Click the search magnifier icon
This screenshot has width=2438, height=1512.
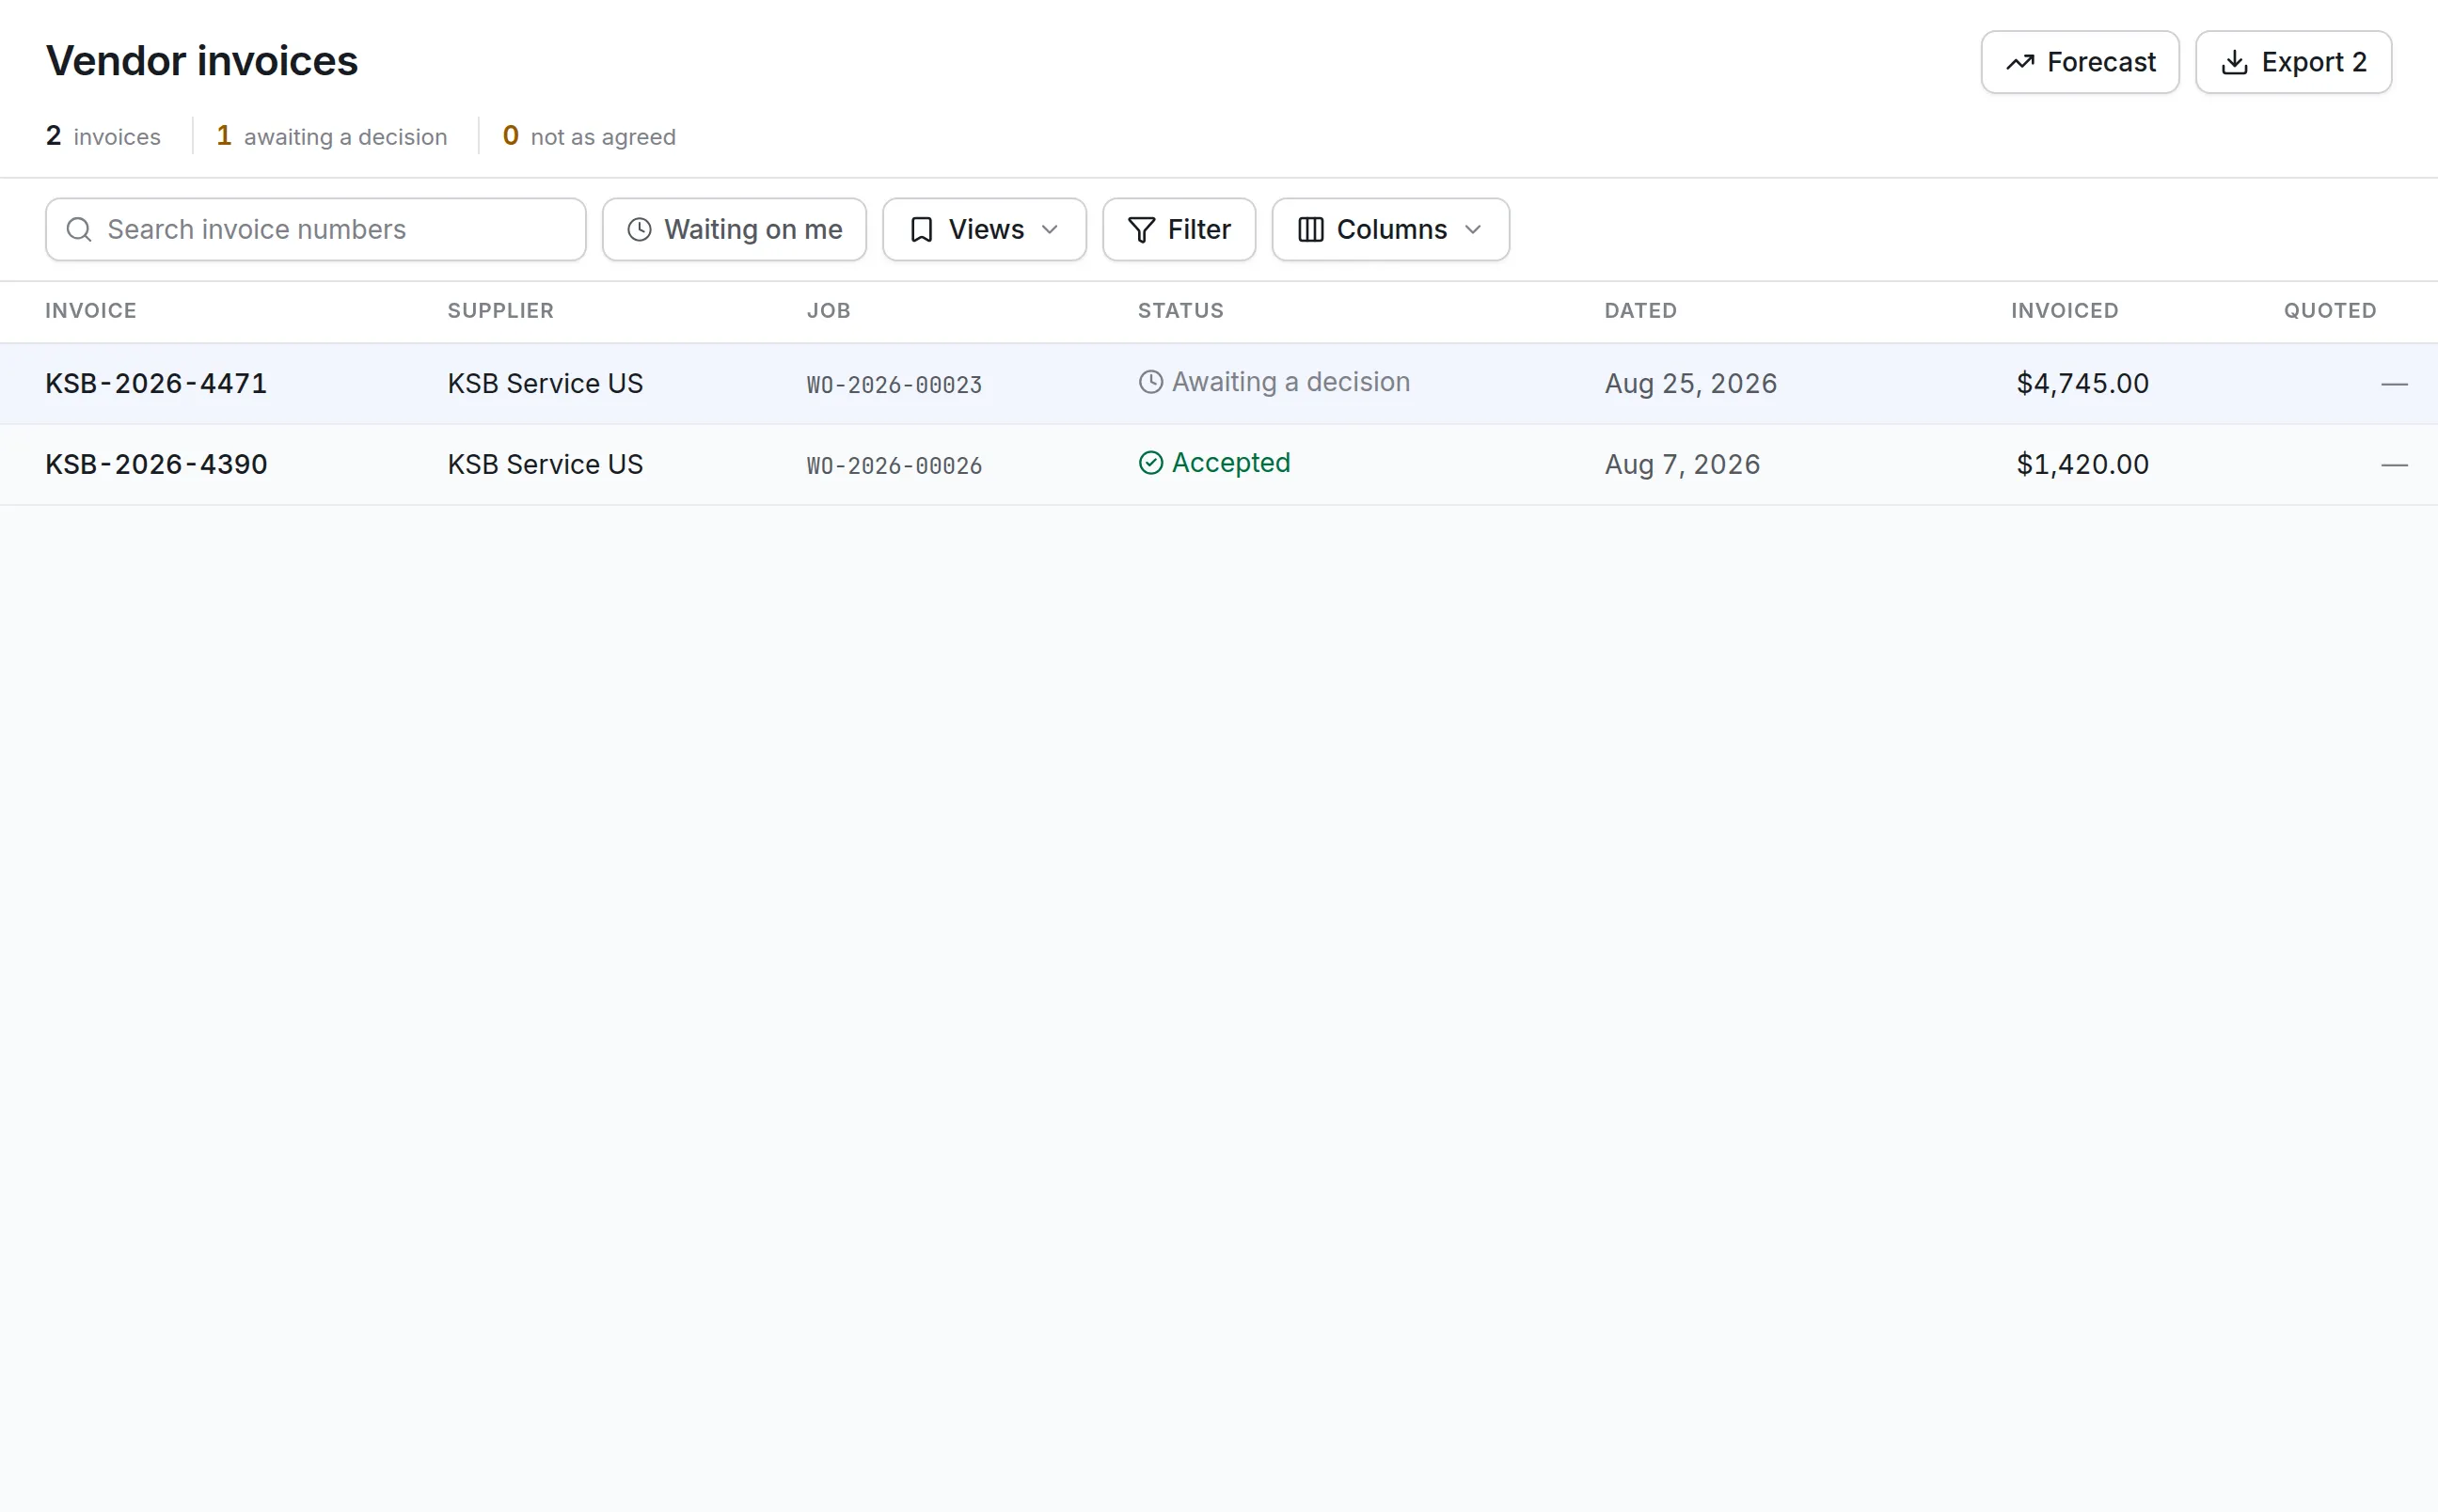(x=79, y=229)
